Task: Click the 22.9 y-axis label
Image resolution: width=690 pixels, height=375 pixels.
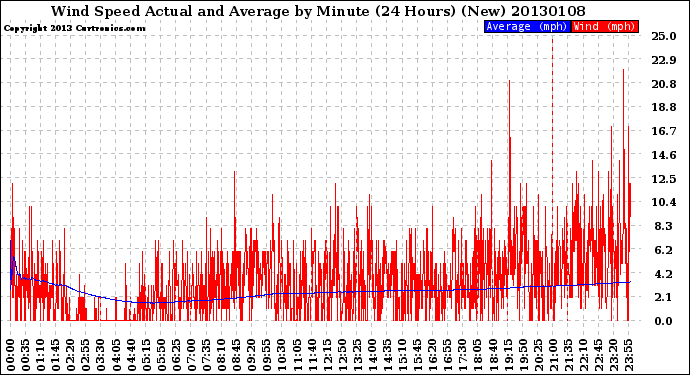Action: 664,60
